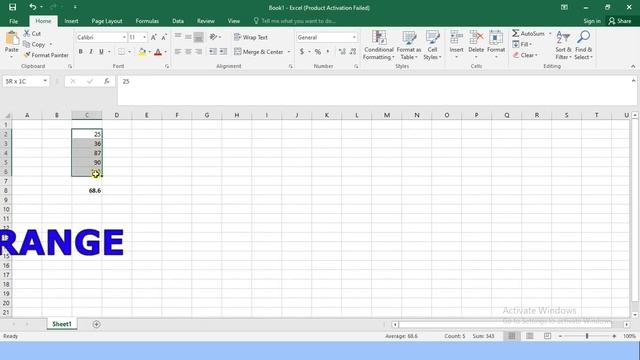Open the Name Box dropdown

click(45, 81)
